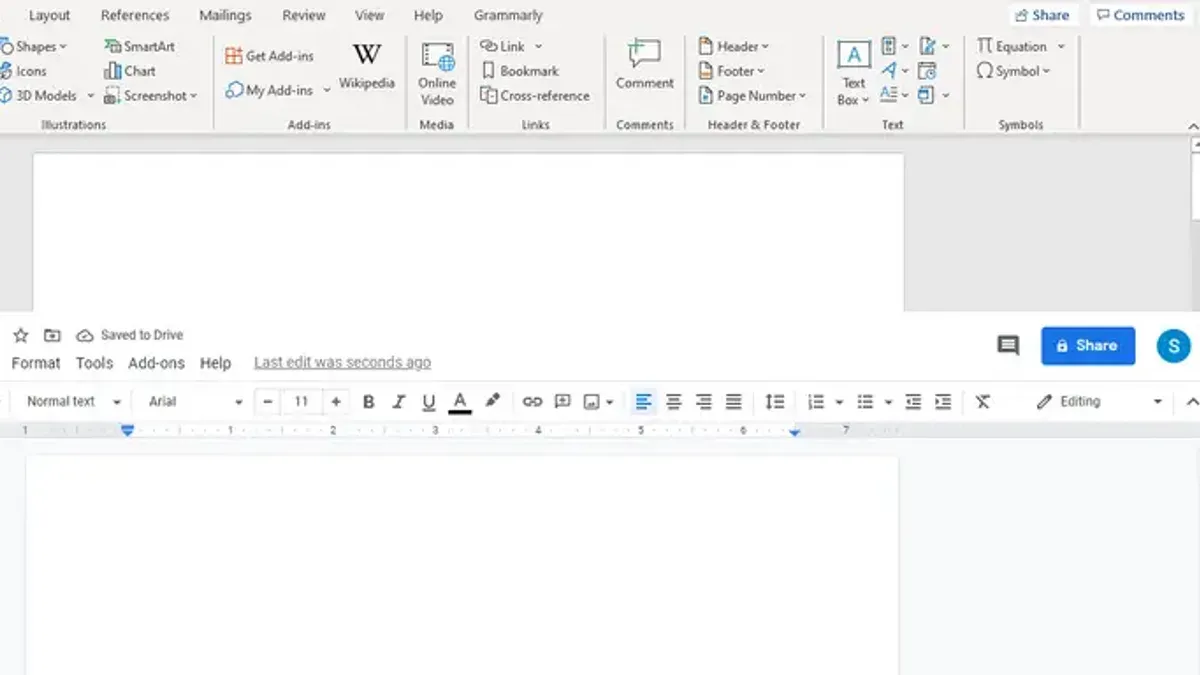Insert a Bookmark in Word
Viewport: 1200px width, 675px height.
520,71
